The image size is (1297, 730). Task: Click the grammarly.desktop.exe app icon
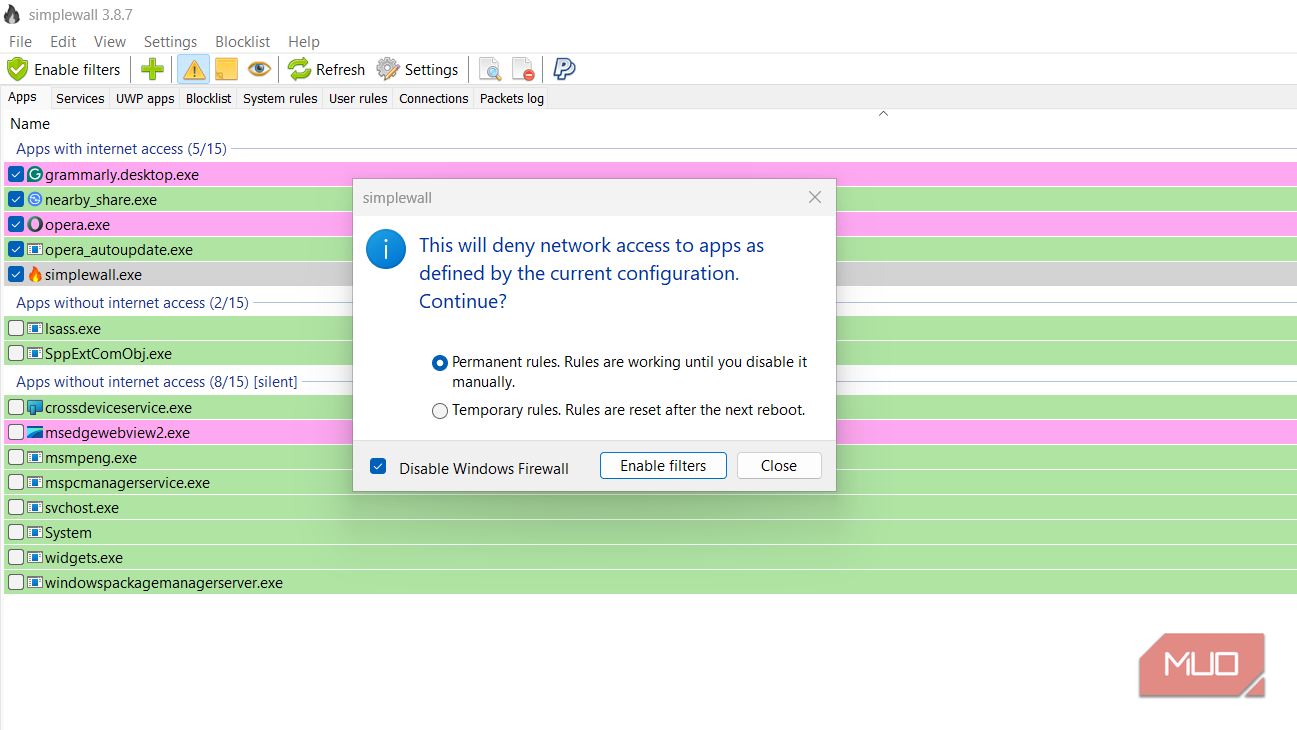tap(35, 174)
